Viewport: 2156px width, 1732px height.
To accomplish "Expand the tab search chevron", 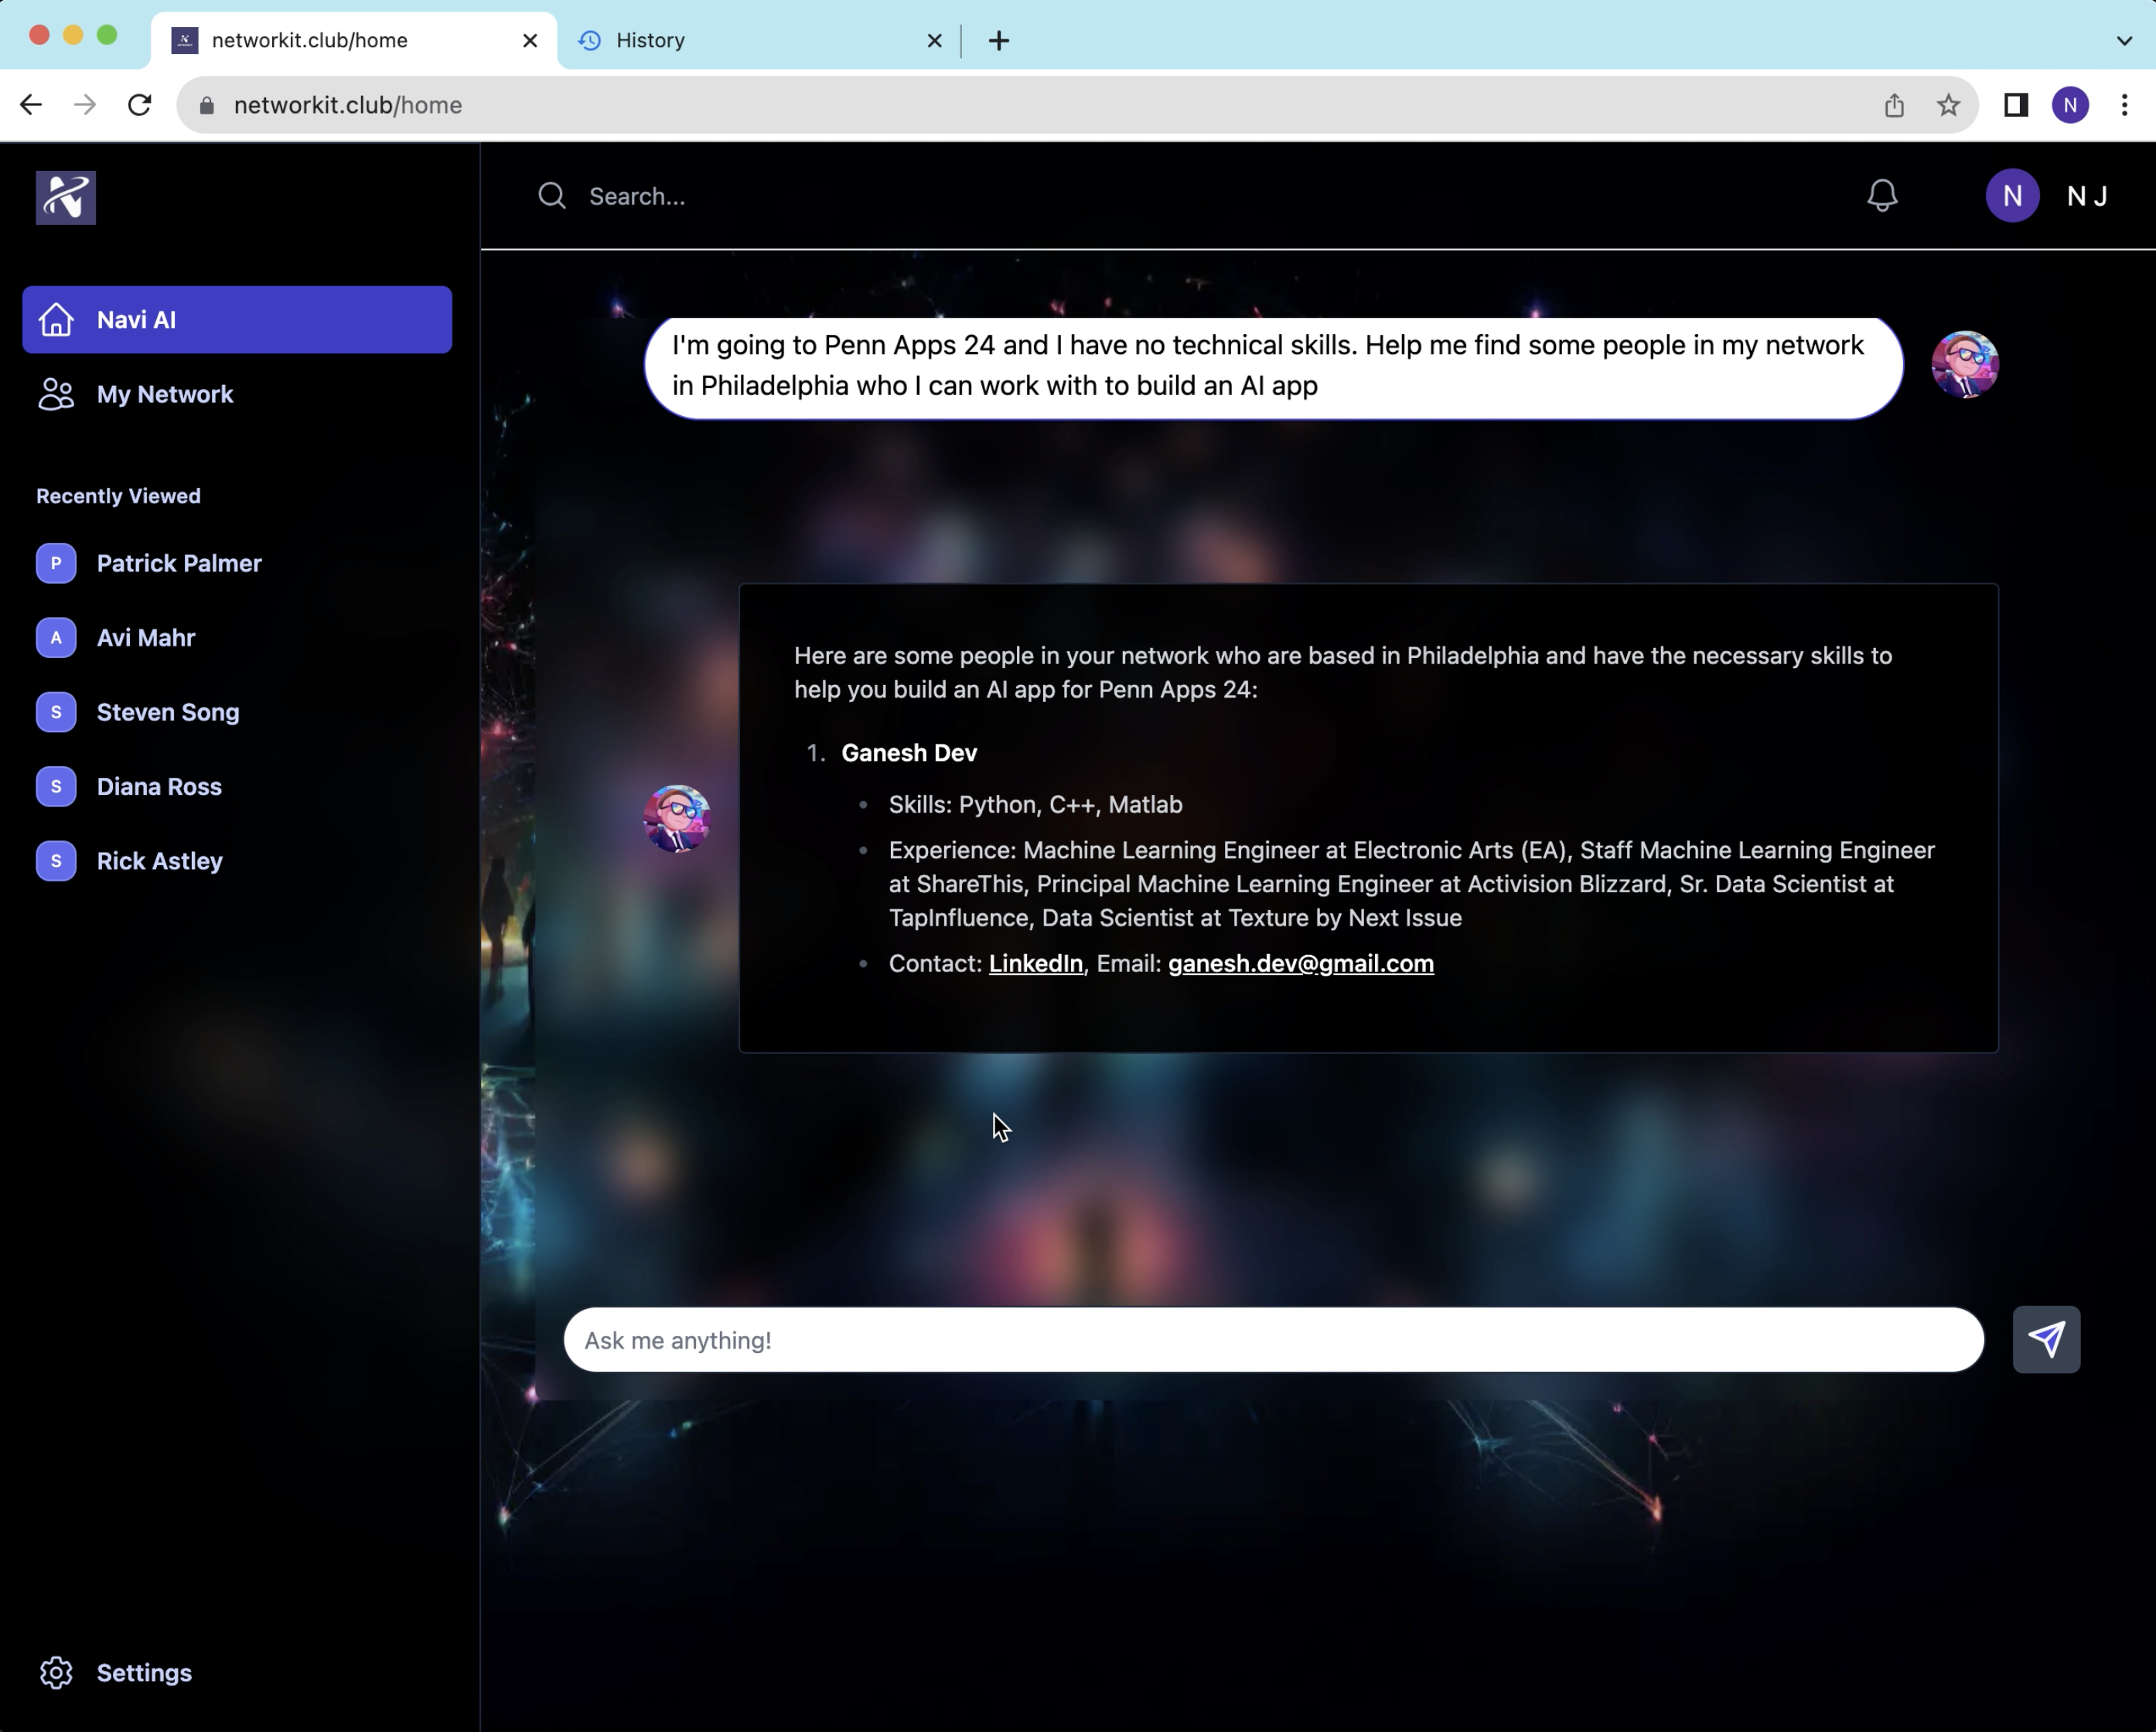I will click(x=2123, y=41).
